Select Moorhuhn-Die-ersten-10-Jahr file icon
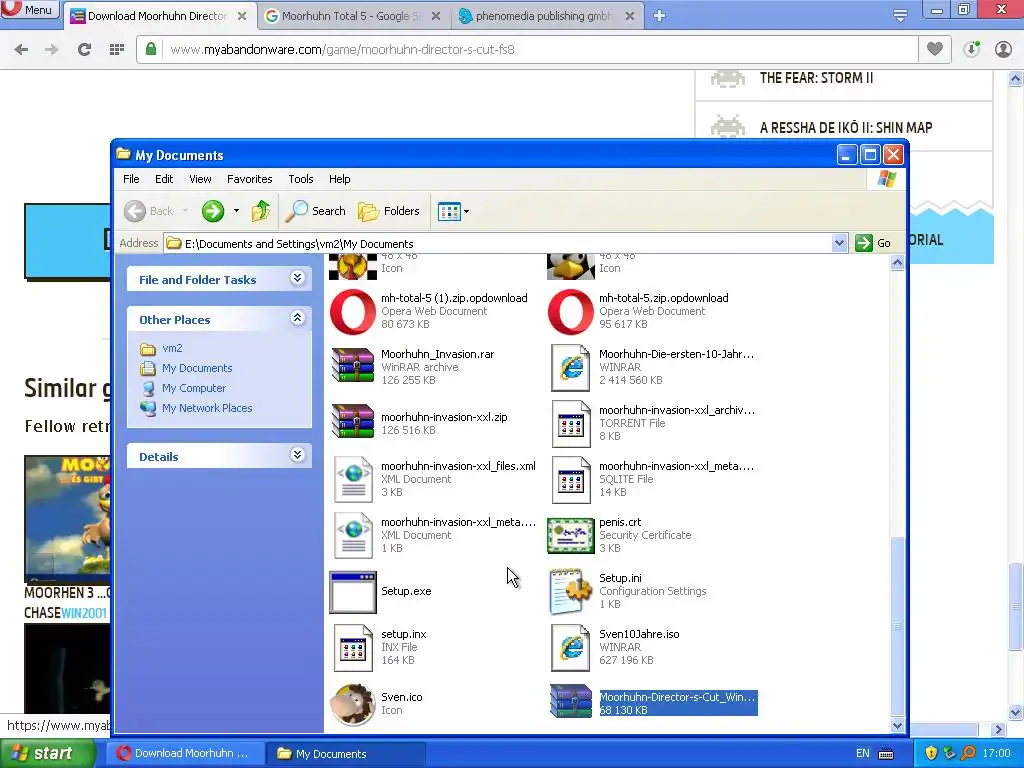Screen dimensions: 1024x768 click(x=571, y=368)
